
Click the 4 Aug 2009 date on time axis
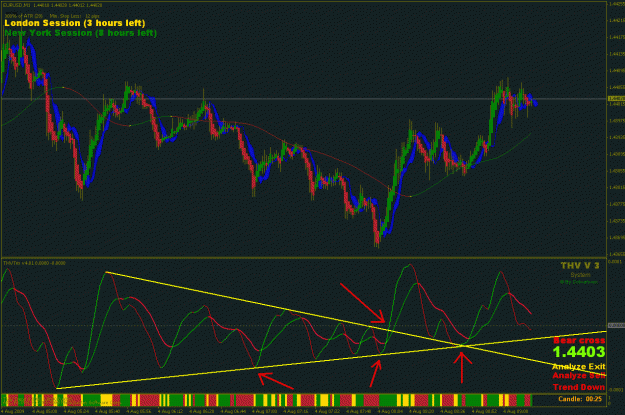coord(13,411)
